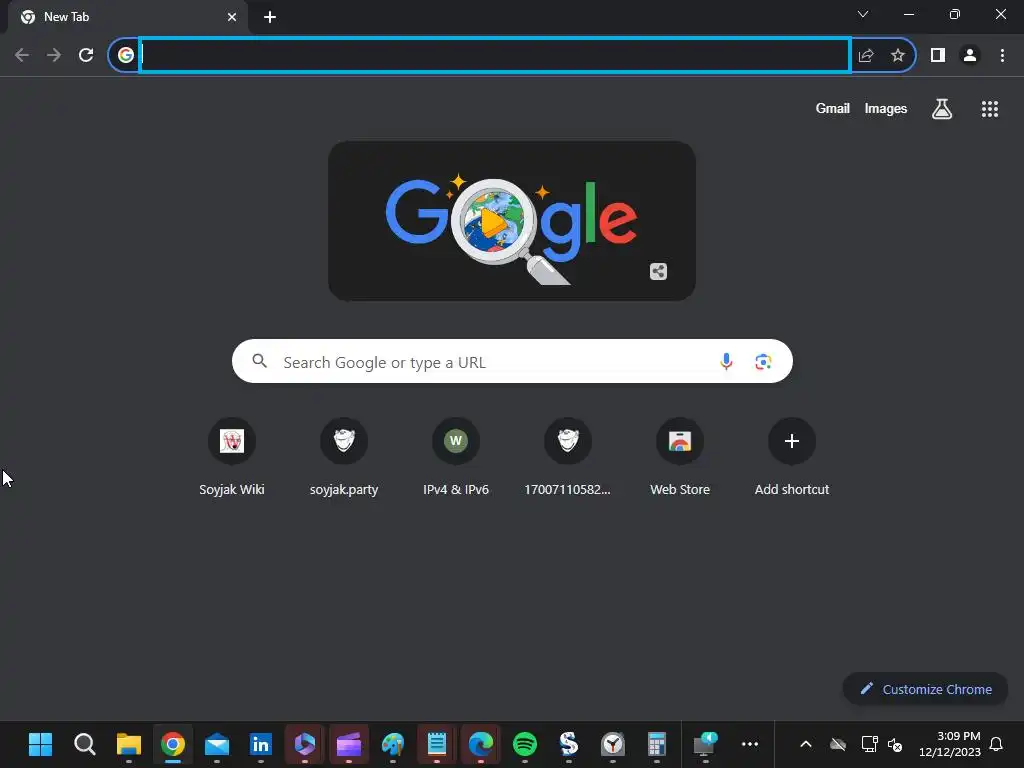Click Add shortcut
This screenshot has width=1024, height=768.
coord(792,458)
